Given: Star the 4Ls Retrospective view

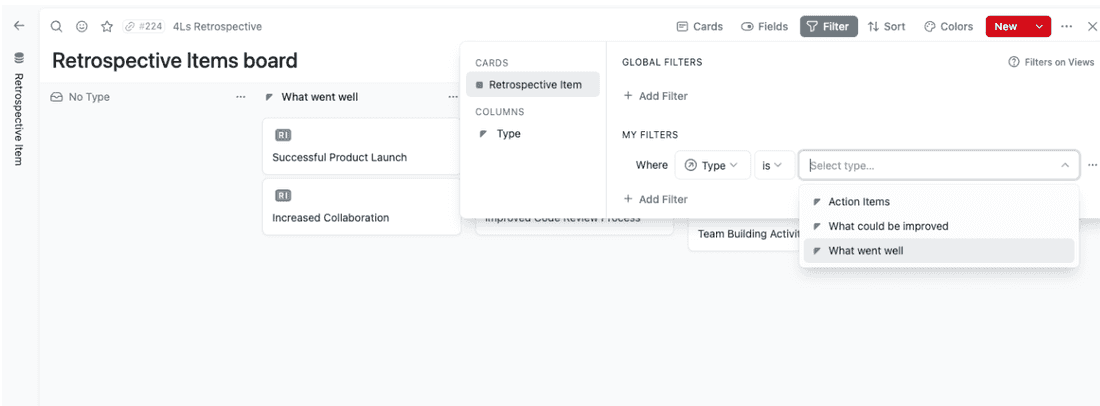Looking at the screenshot, I should coord(107,27).
